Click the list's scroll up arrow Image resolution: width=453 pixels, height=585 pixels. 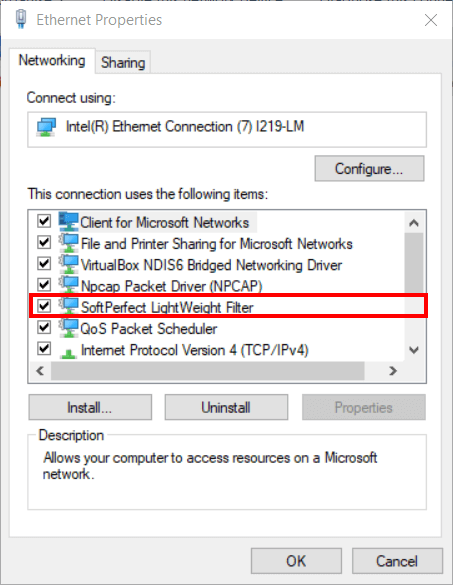click(x=413, y=223)
